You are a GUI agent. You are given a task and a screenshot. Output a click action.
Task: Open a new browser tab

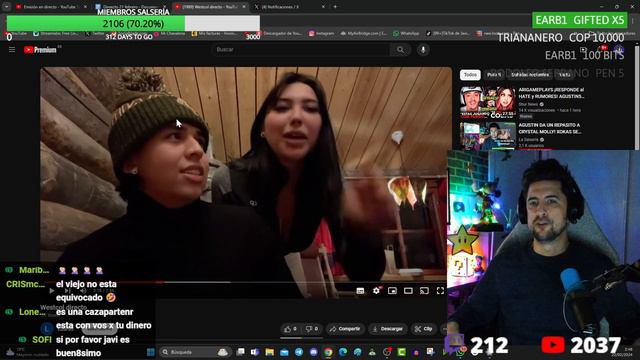pyautogui.click(x=336, y=7)
